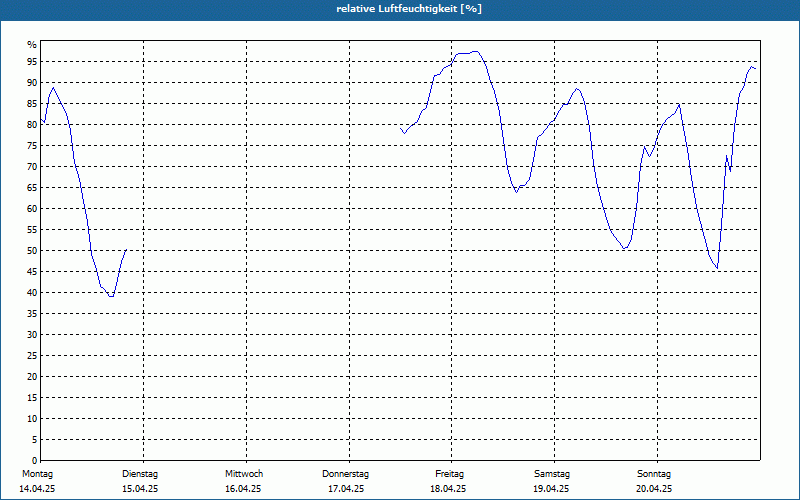Click the '16.04.25' date label

243,489
